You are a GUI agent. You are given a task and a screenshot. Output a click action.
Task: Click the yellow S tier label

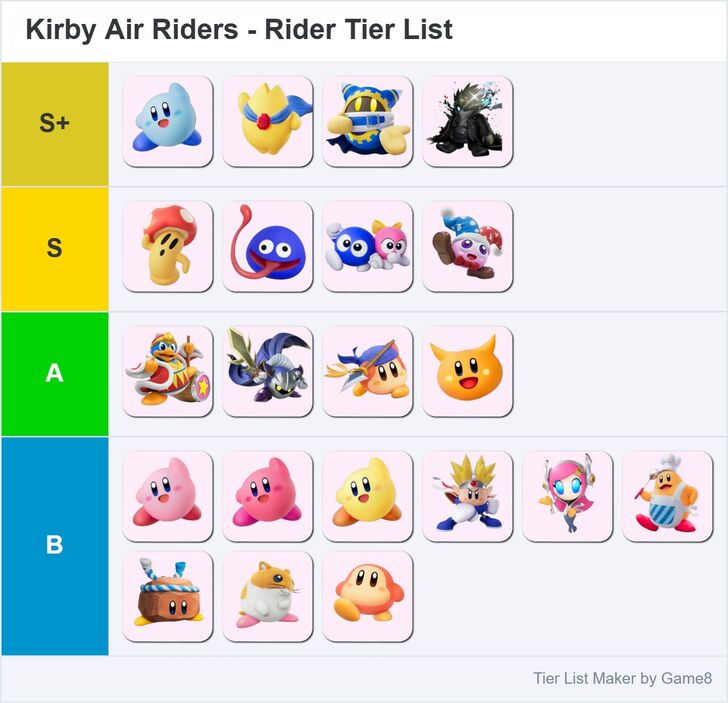pos(54,248)
